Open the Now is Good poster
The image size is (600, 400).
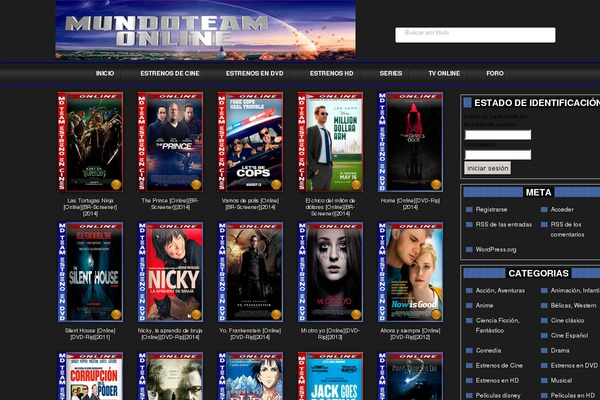410,272
